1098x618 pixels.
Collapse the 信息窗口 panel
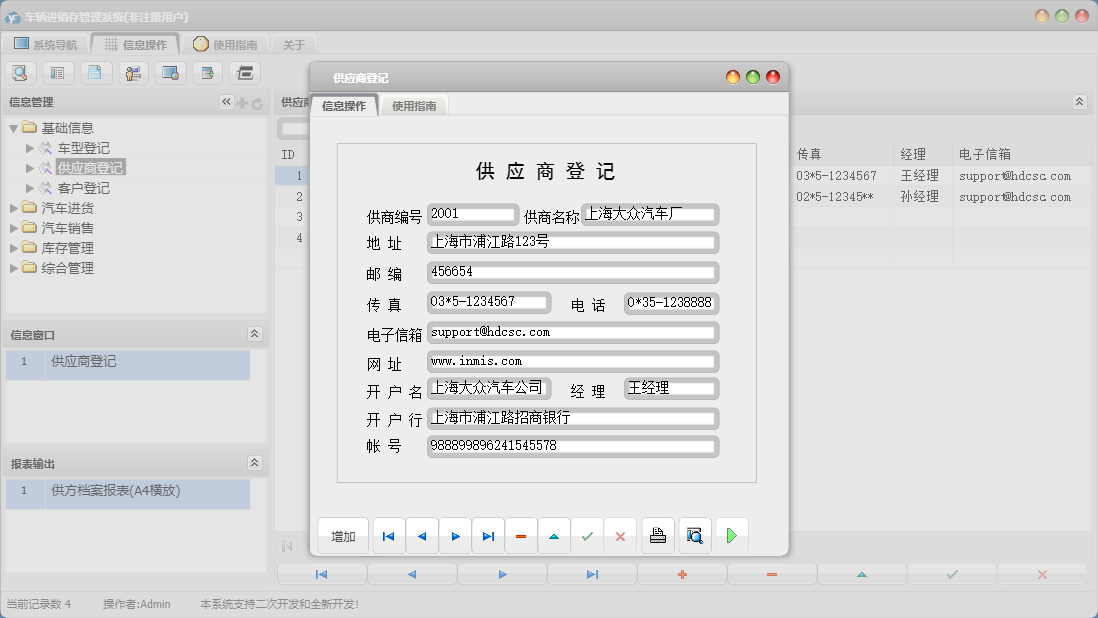click(x=254, y=334)
